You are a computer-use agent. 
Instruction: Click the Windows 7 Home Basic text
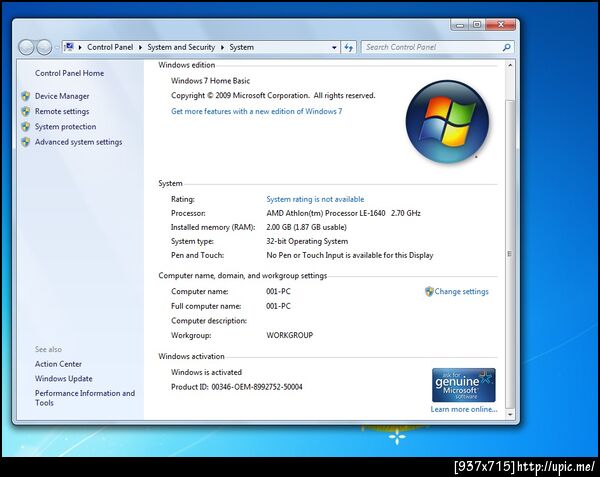click(x=210, y=81)
